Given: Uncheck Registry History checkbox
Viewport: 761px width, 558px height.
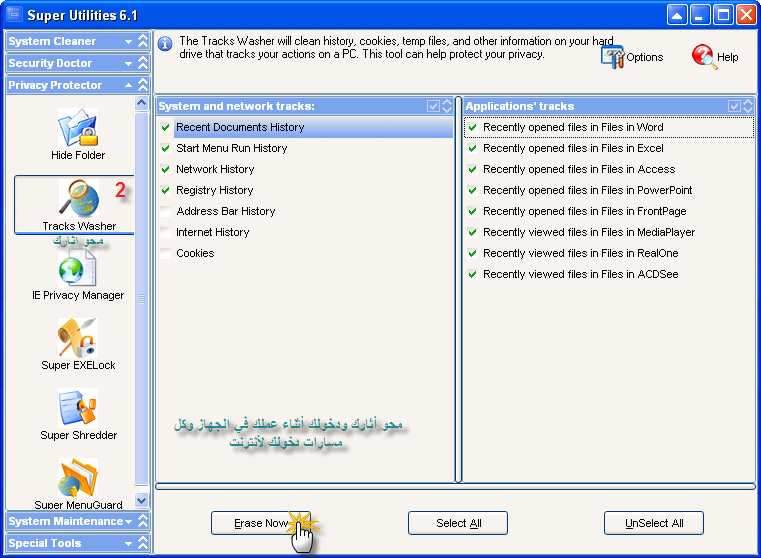Looking at the screenshot, I should pos(165,190).
